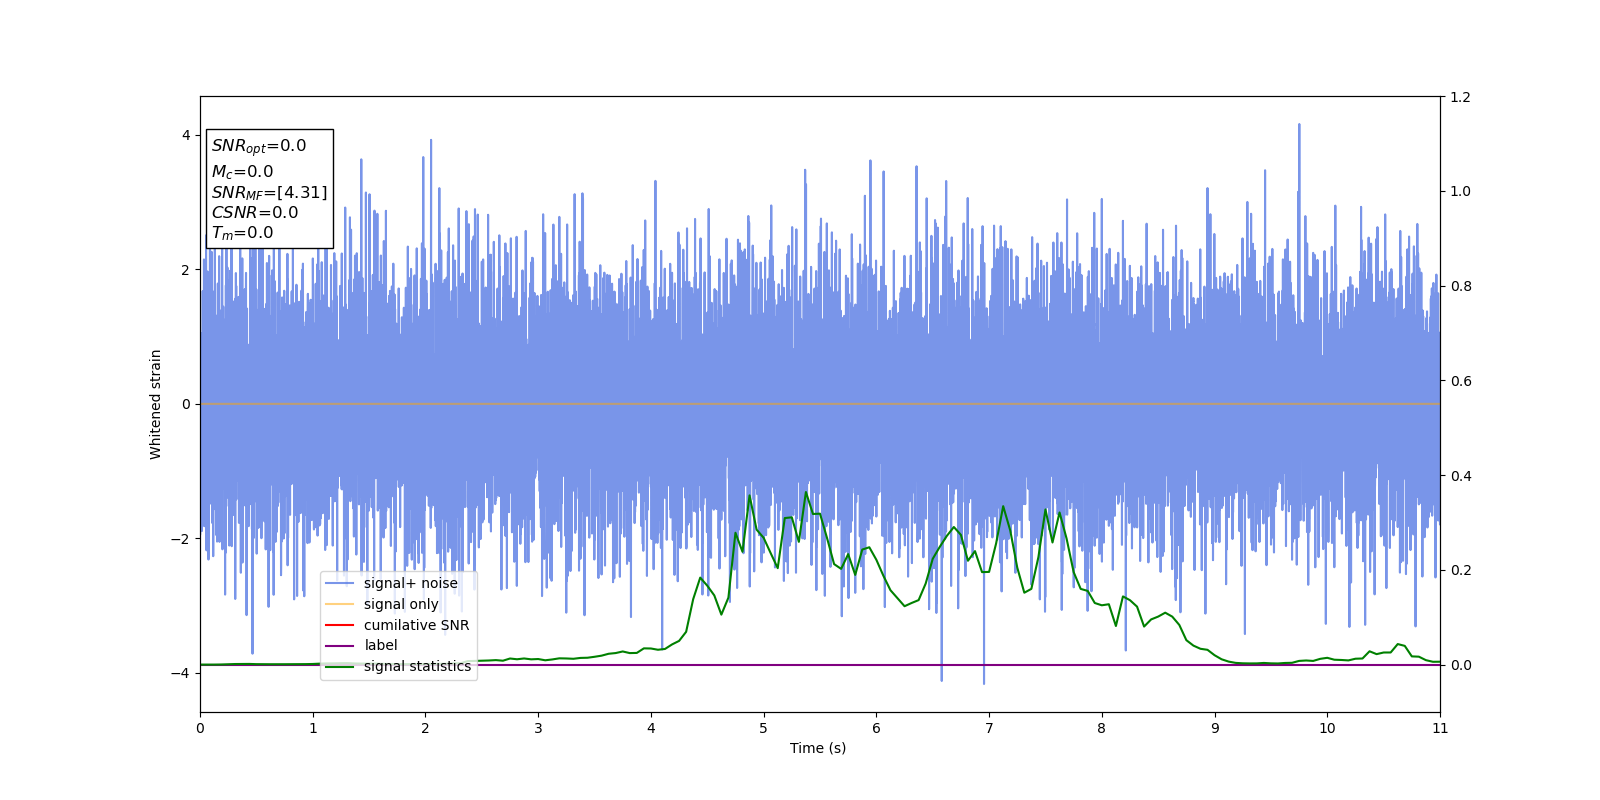Click the CSNR=0.0 annotation text
This screenshot has height=800, width=1600.
click(255, 212)
